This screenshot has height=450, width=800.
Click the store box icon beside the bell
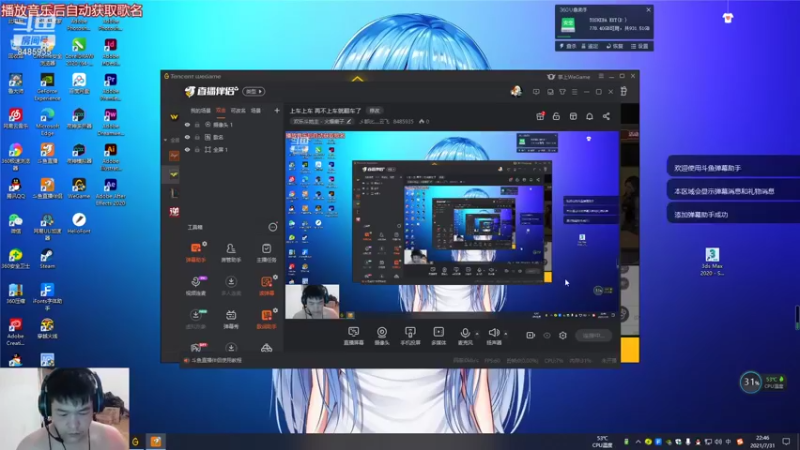(573, 116)
